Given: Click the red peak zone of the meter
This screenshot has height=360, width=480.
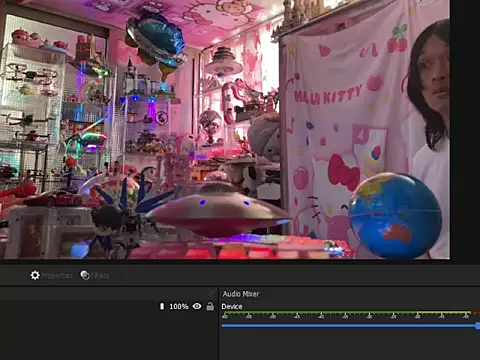Looking at the screenshot, I should click(476, 313).
